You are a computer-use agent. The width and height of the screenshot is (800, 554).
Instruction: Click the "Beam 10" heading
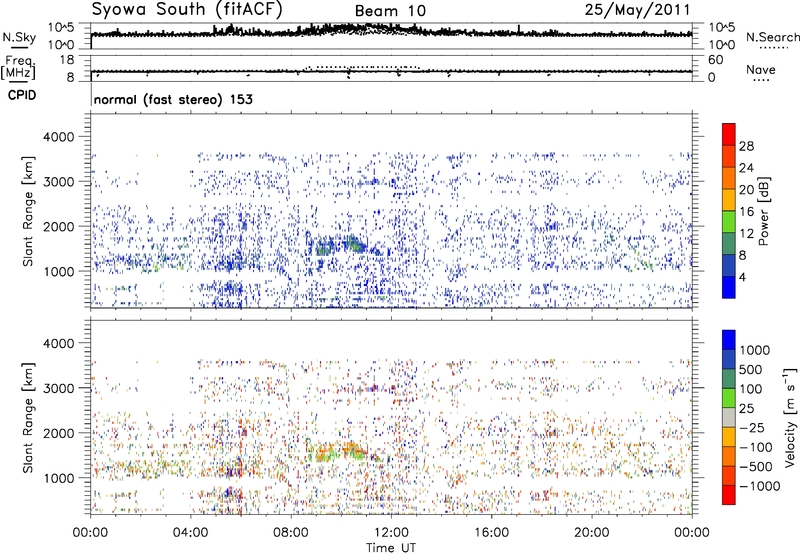click(390, 11)
